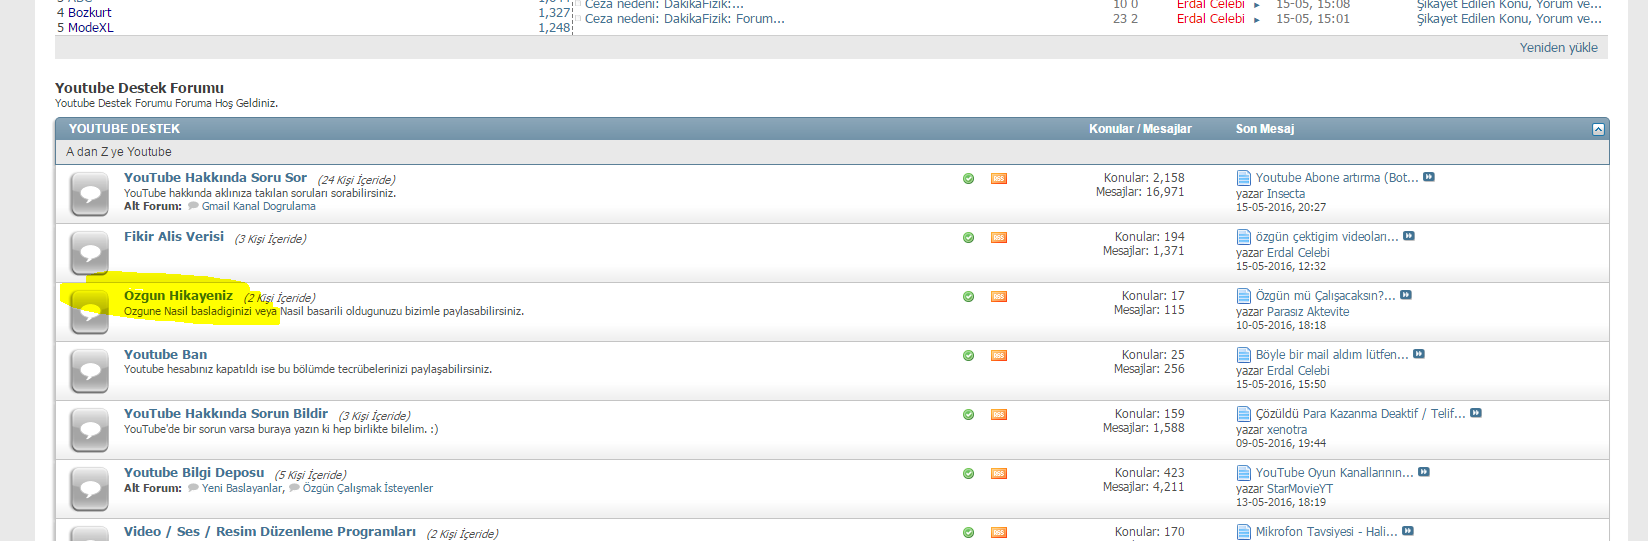1648x541 pixels.
Task: Click the post icon before Youtube Abone artırma
Action: pos(1244,178)
